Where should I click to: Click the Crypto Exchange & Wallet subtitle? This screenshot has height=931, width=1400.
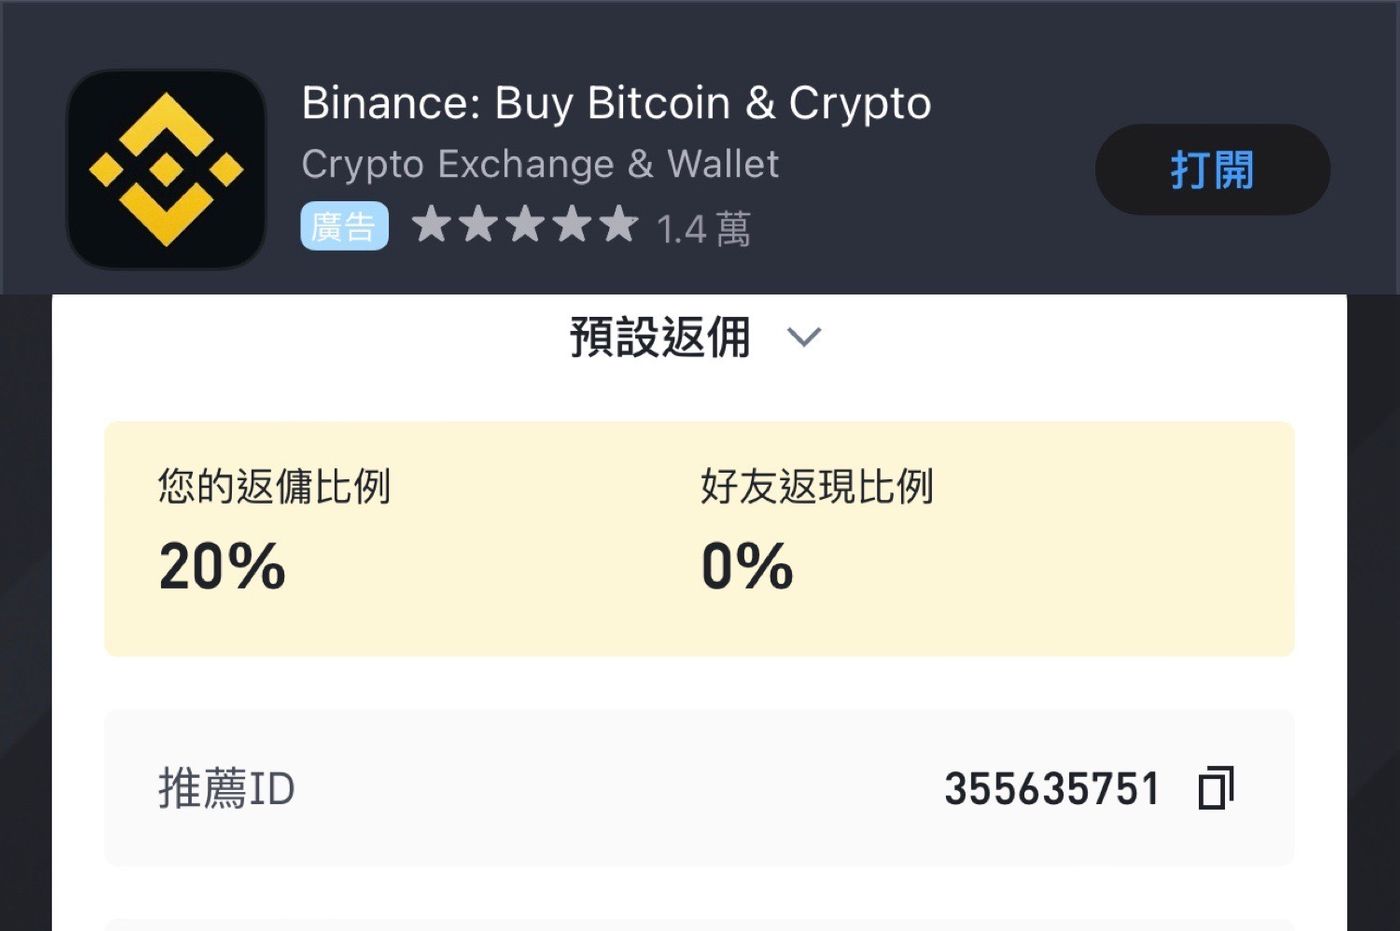540,164
